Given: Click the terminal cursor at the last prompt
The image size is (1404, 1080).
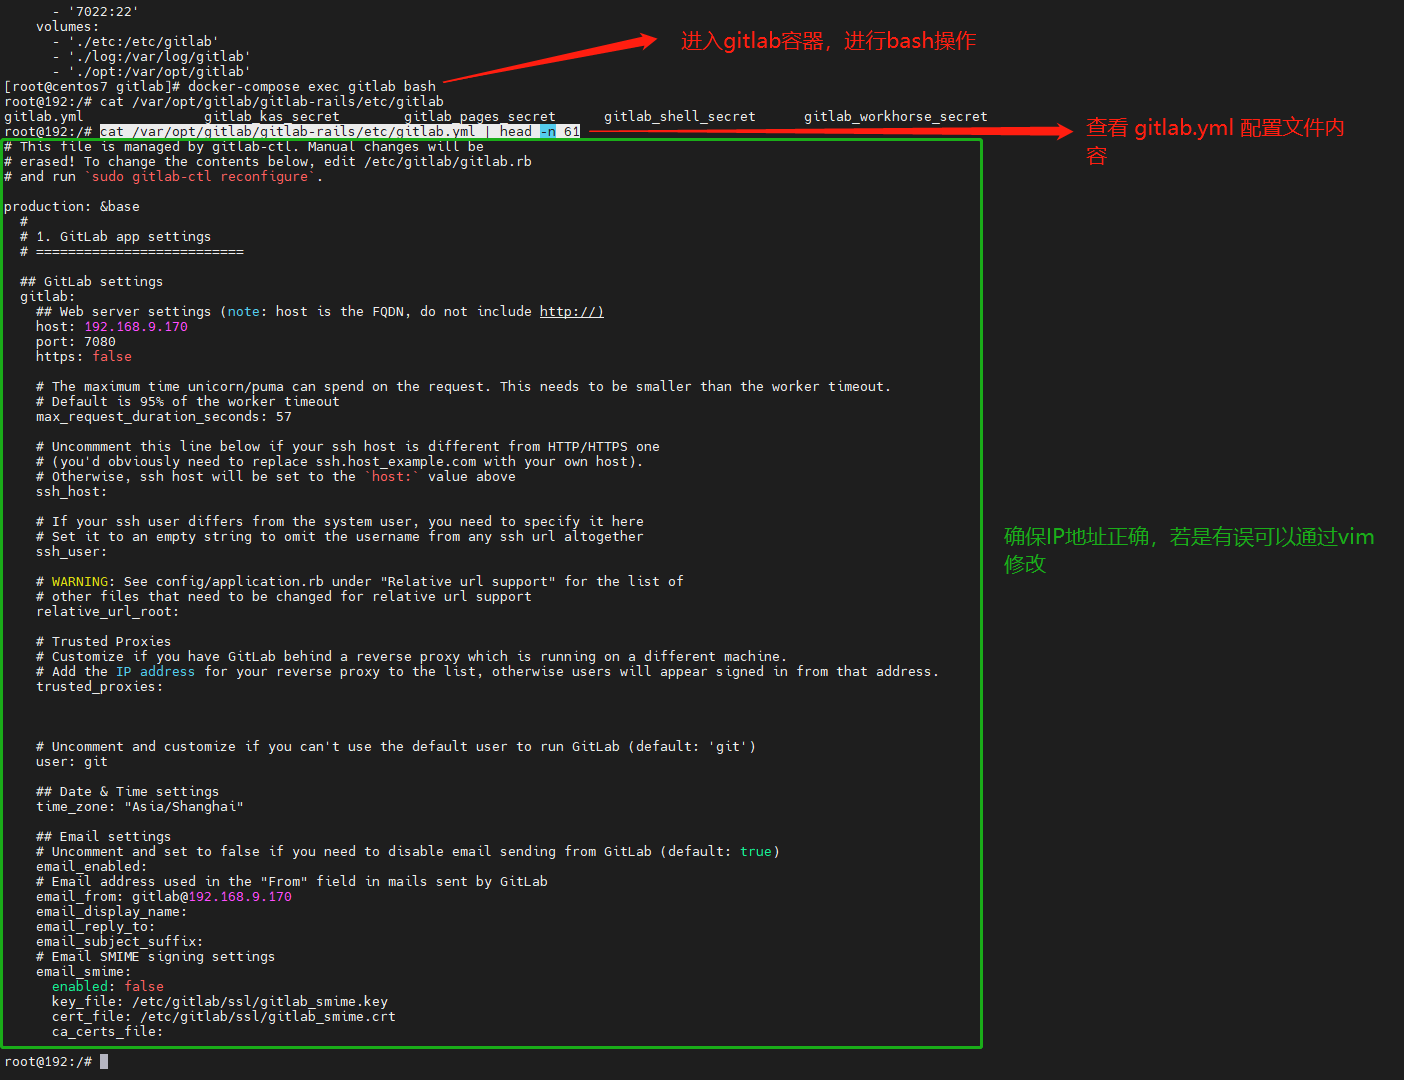Looking at the screenshot, I should [x=104, y=1061].
